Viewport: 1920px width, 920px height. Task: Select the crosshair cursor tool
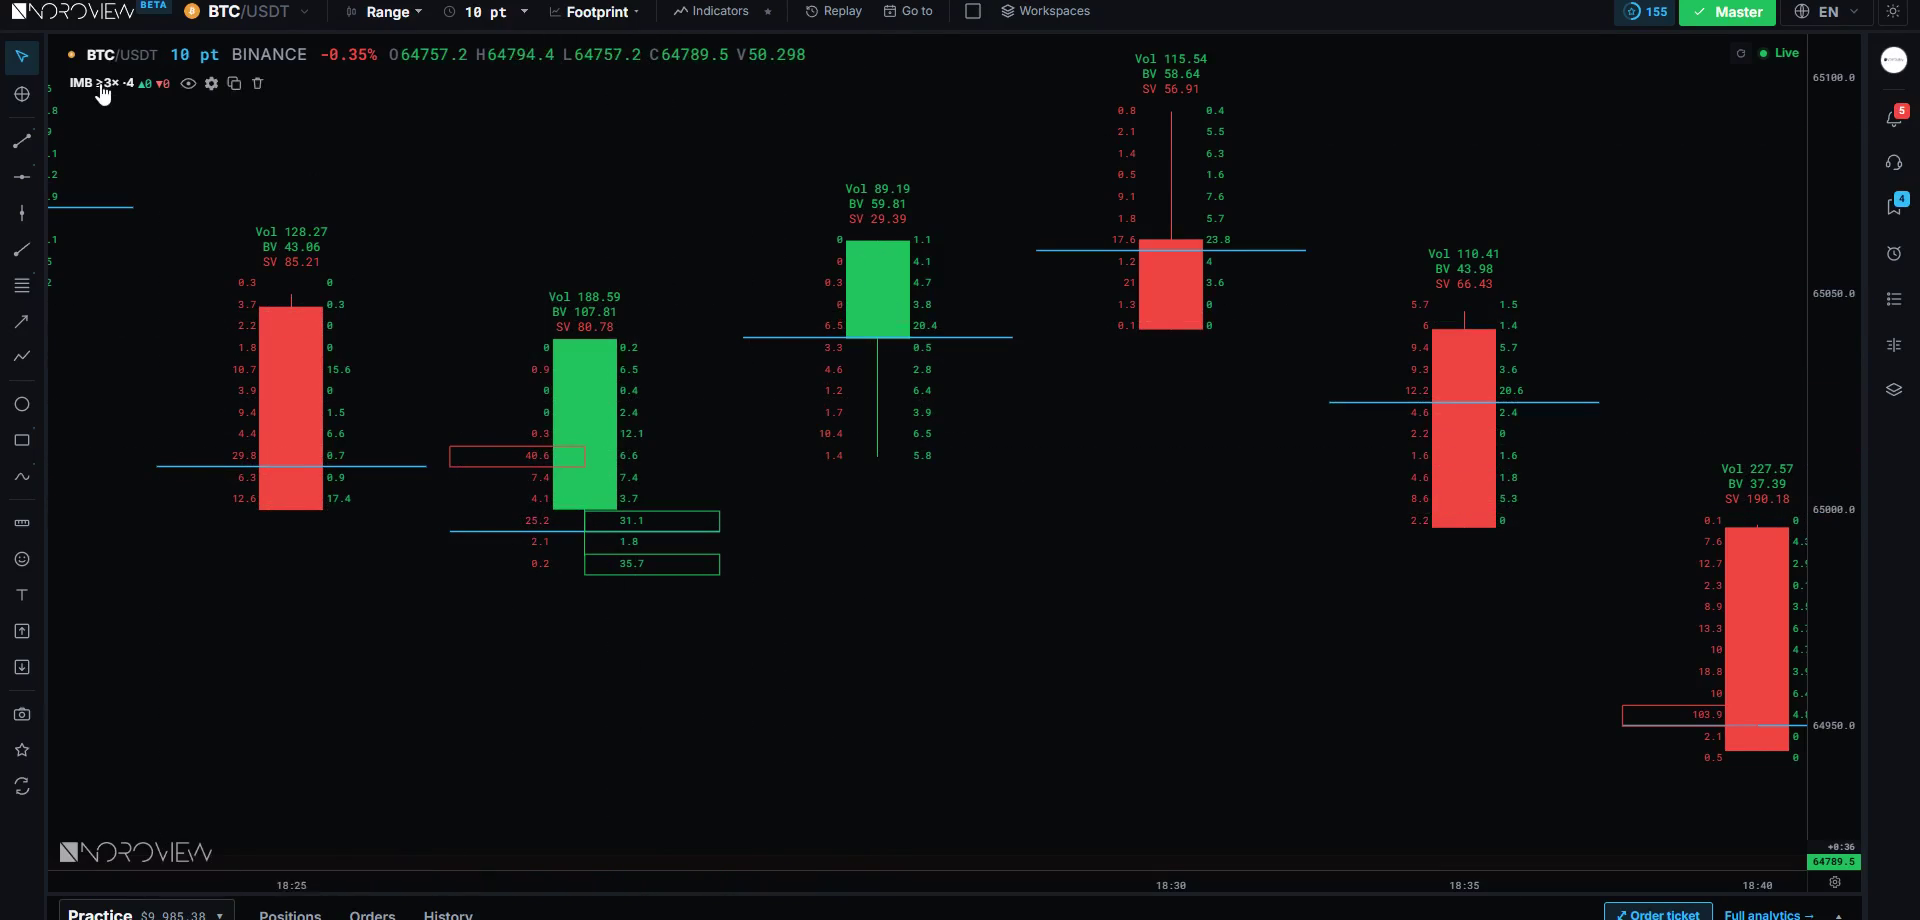(x=22, y=94)
